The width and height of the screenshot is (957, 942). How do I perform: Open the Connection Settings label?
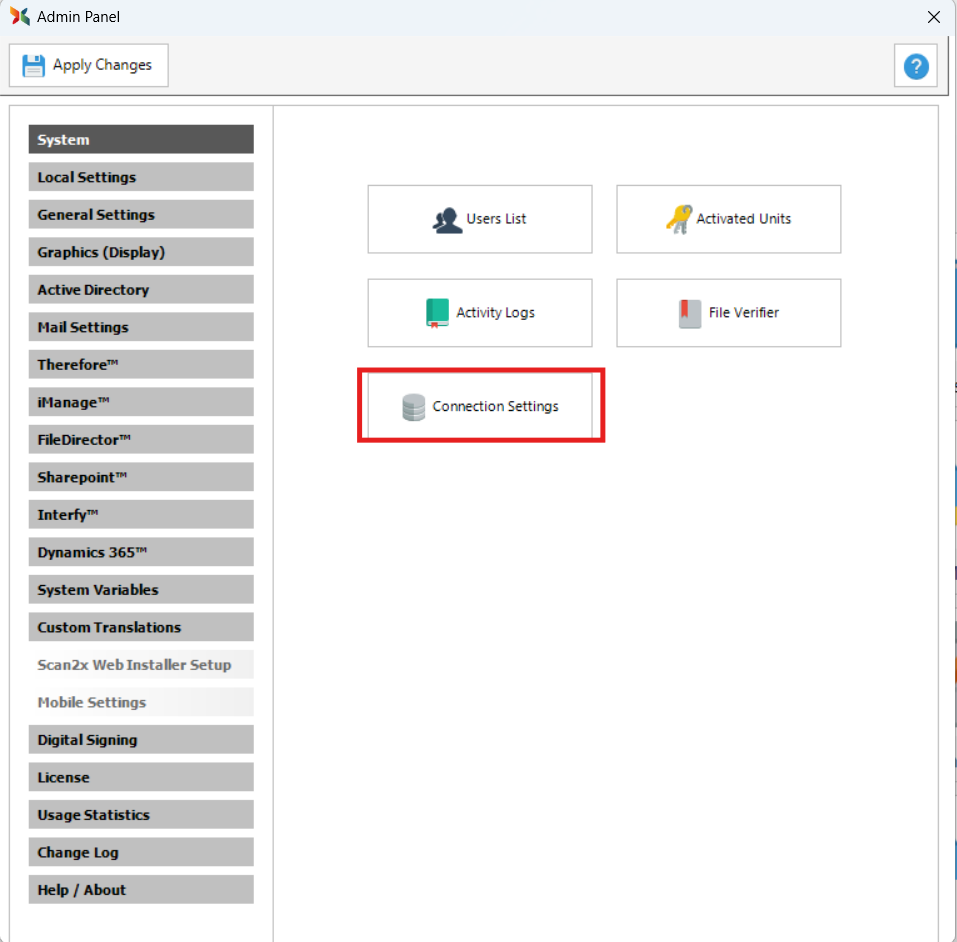[495, 407]
